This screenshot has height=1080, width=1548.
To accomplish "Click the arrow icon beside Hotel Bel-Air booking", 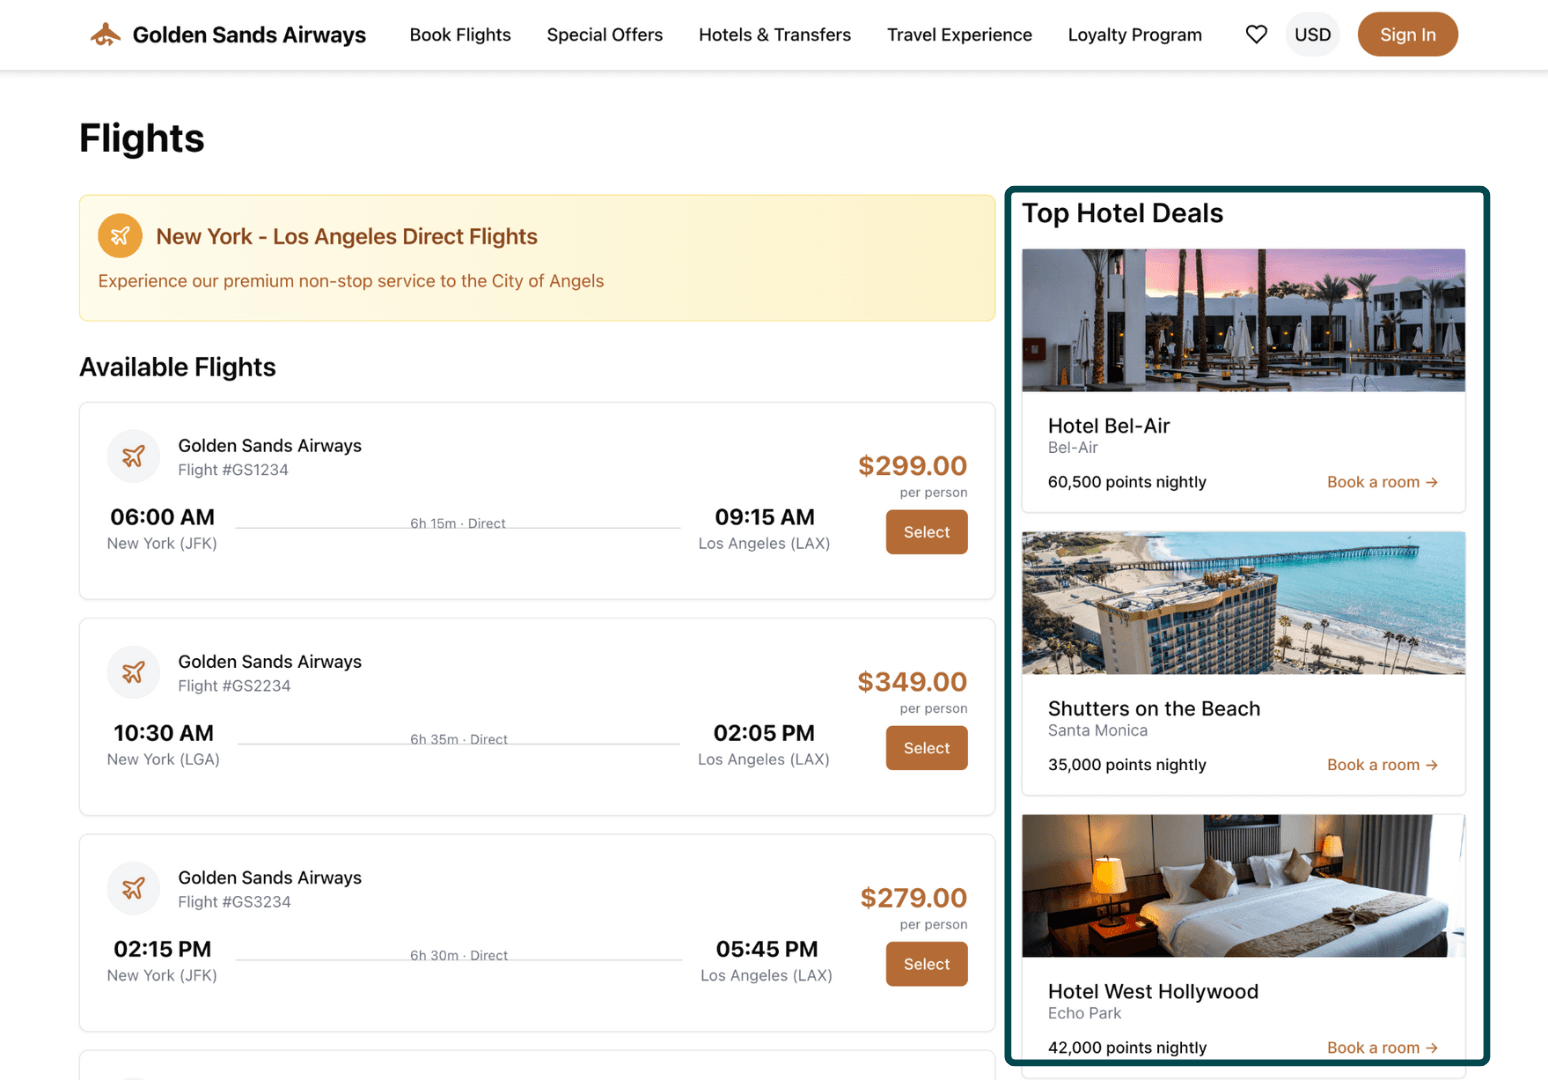I will tap(1432, 481).
